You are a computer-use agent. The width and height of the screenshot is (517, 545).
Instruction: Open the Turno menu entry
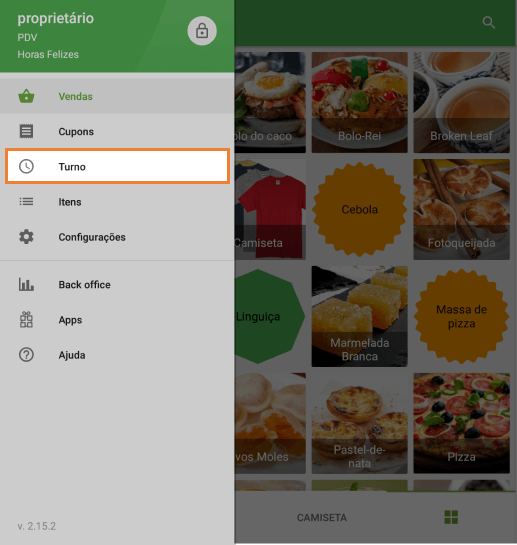click(x=117, y=166)
